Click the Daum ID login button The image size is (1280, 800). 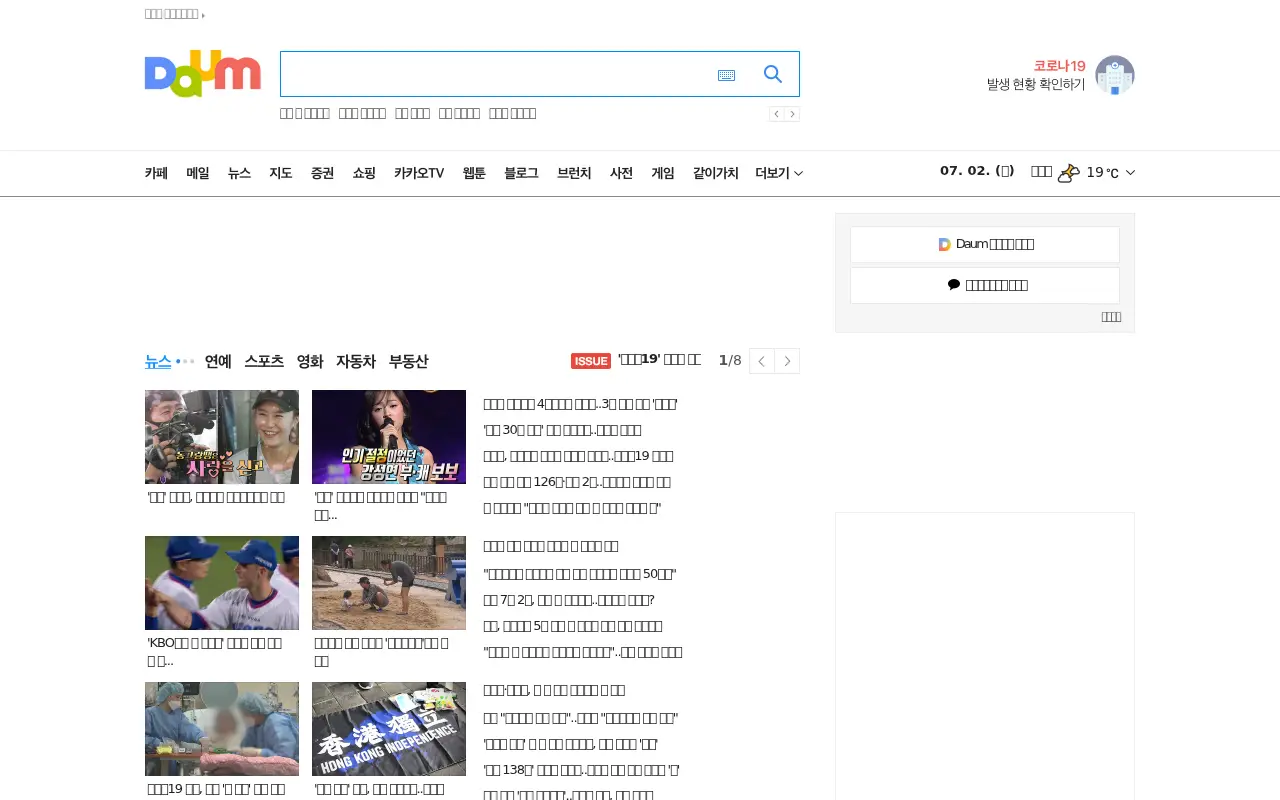pos(985,244)
